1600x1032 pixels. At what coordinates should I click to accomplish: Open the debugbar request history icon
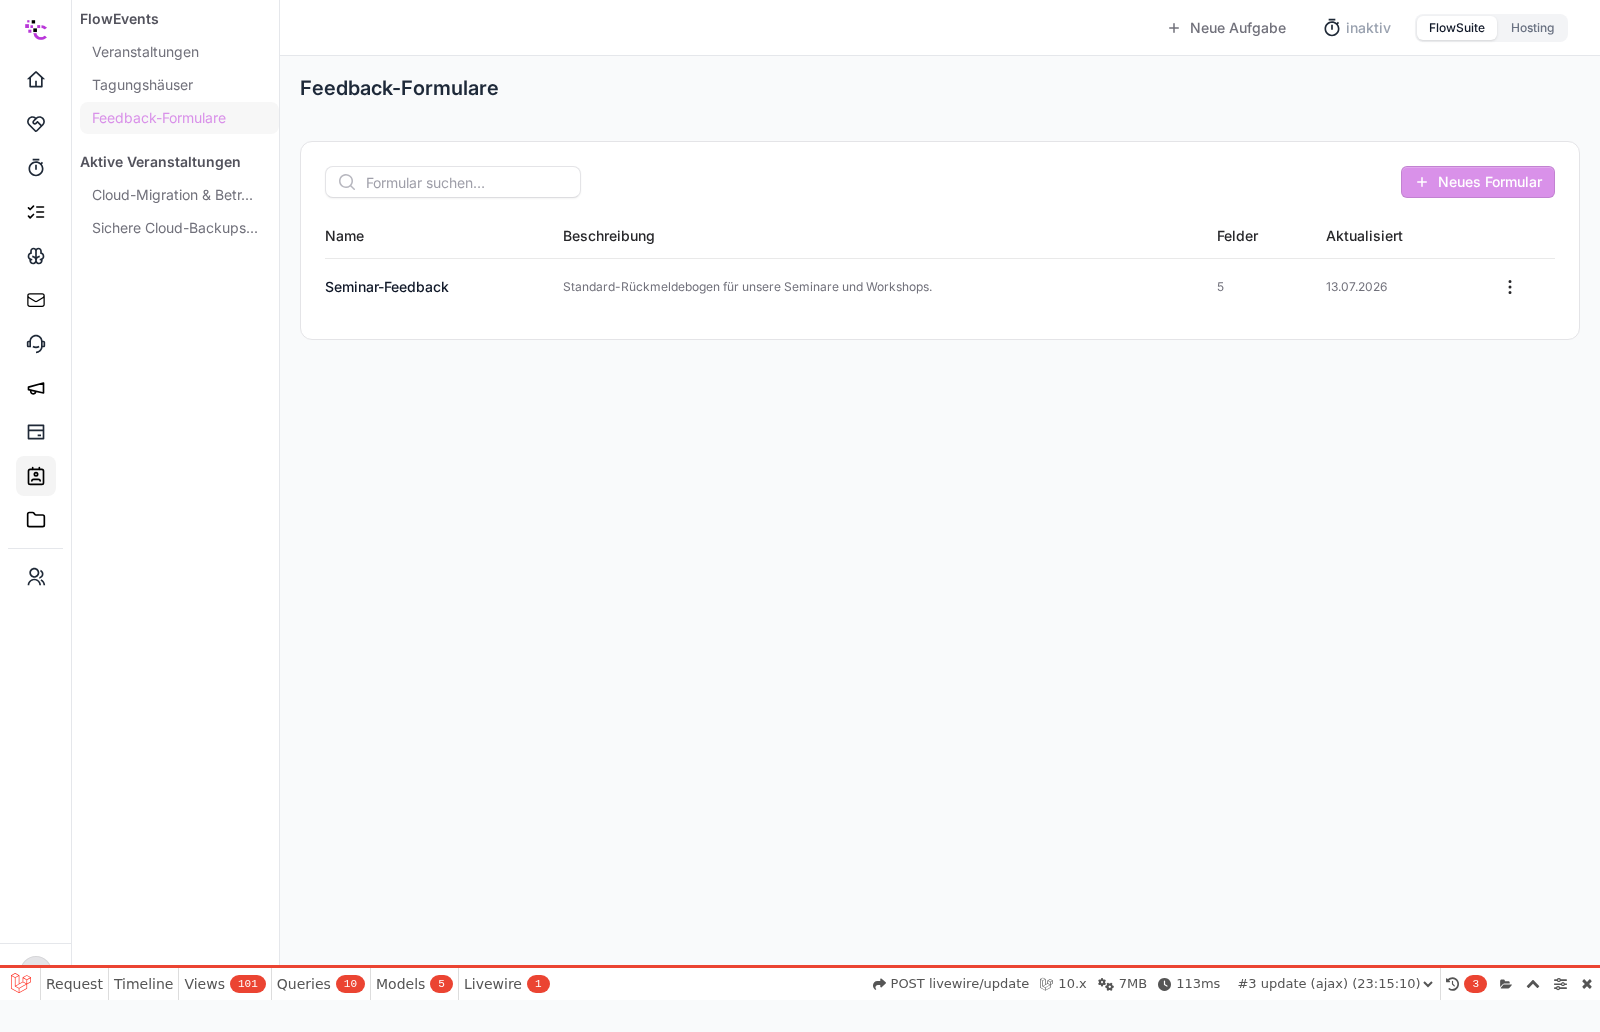pyautogui.click(x=1453, y=984)
